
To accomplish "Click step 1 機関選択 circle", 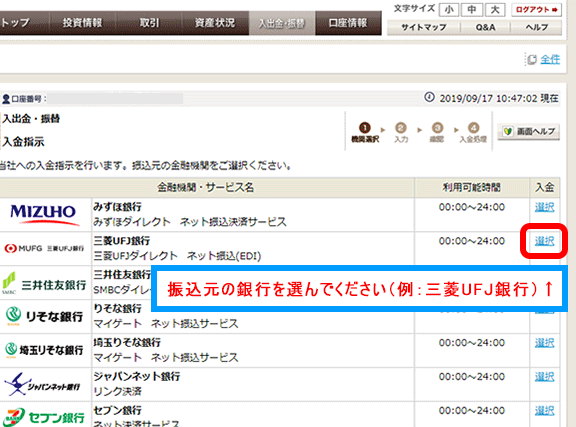I will click(364, 128).
